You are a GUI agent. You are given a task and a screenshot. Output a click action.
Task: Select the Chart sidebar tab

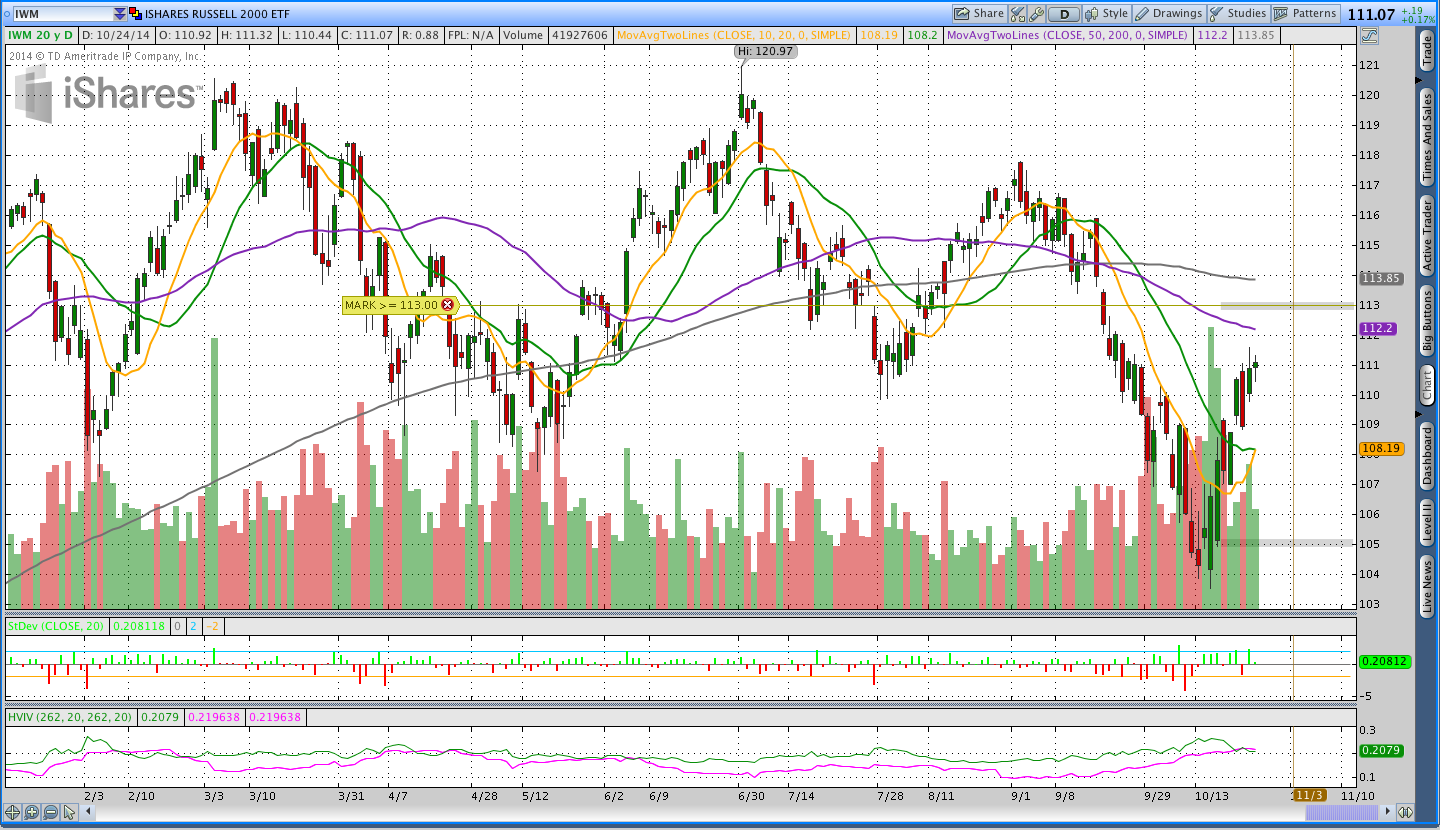[x=1427, y=385]
